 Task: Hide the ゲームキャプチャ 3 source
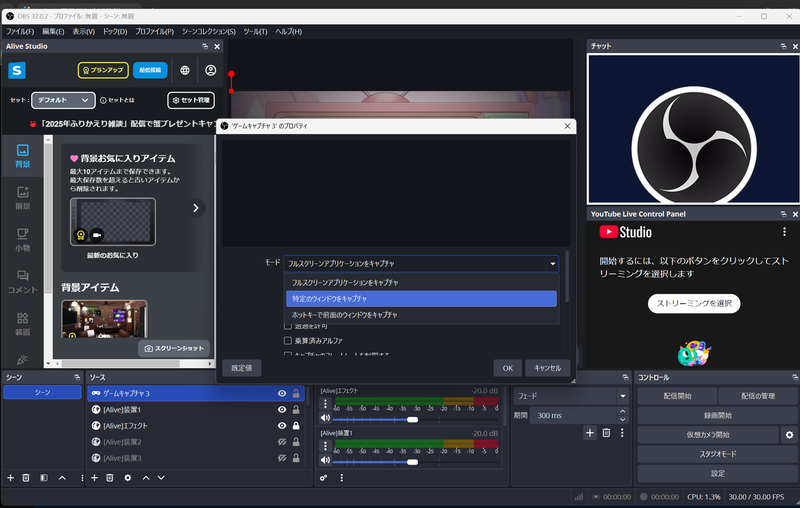coord(282,394)
